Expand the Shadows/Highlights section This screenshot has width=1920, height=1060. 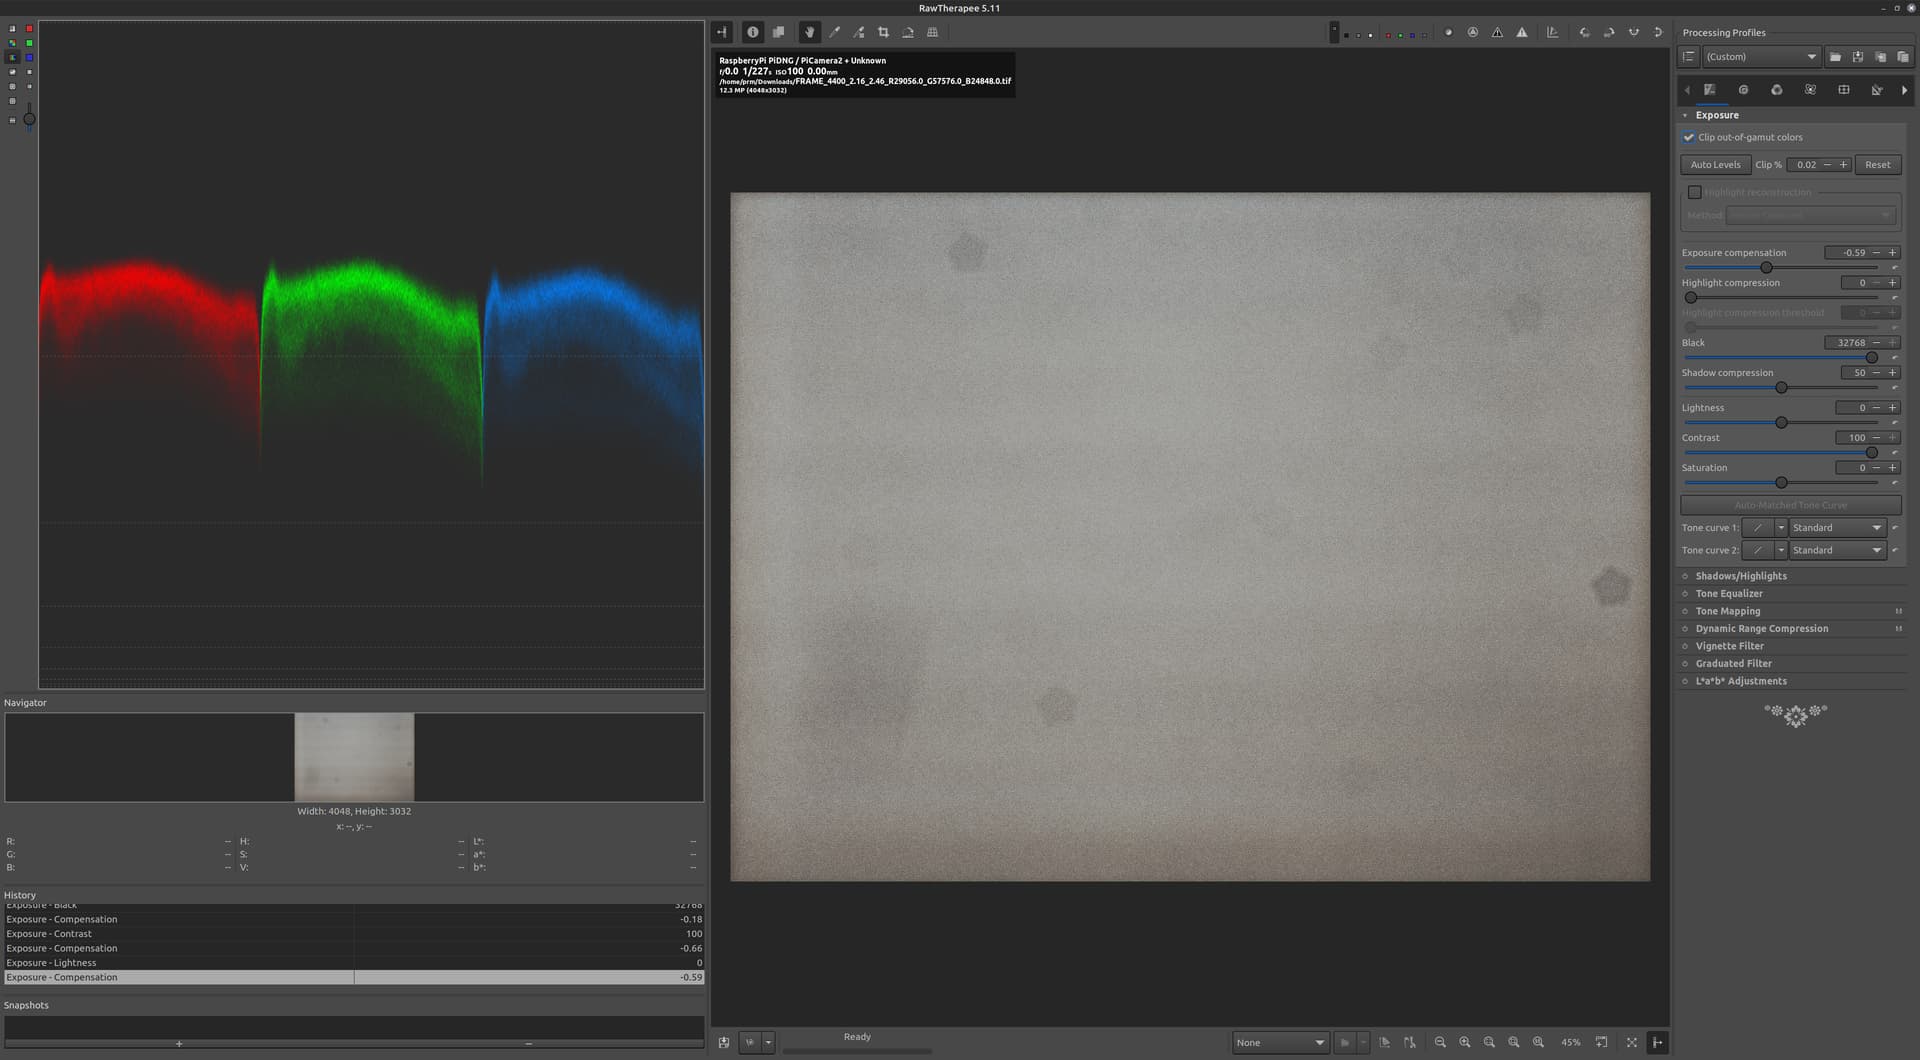[1740, 576]
